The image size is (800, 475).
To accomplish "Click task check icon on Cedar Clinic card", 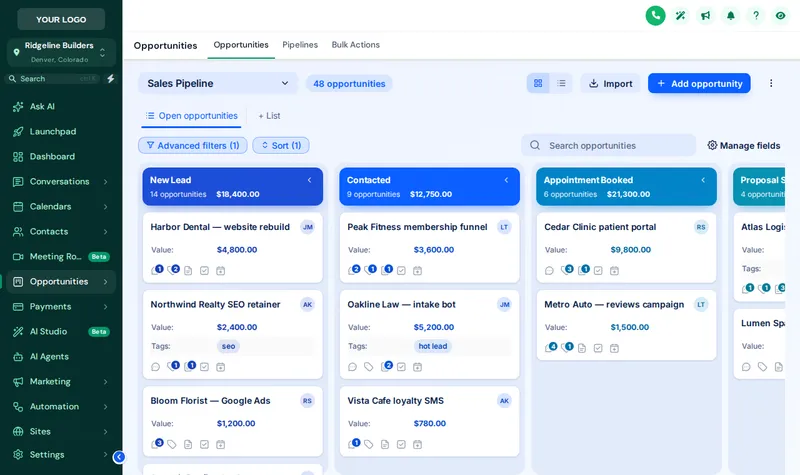I will coord(598,271).
